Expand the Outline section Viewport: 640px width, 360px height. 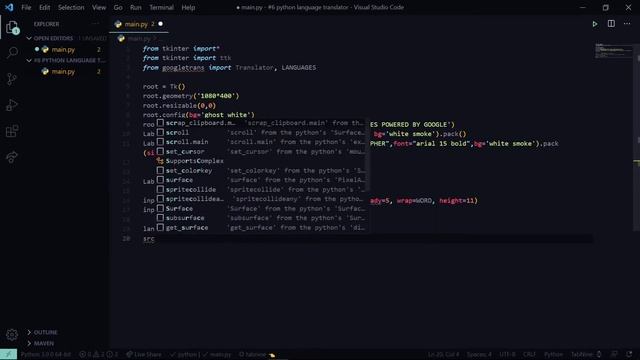[42, 332]
